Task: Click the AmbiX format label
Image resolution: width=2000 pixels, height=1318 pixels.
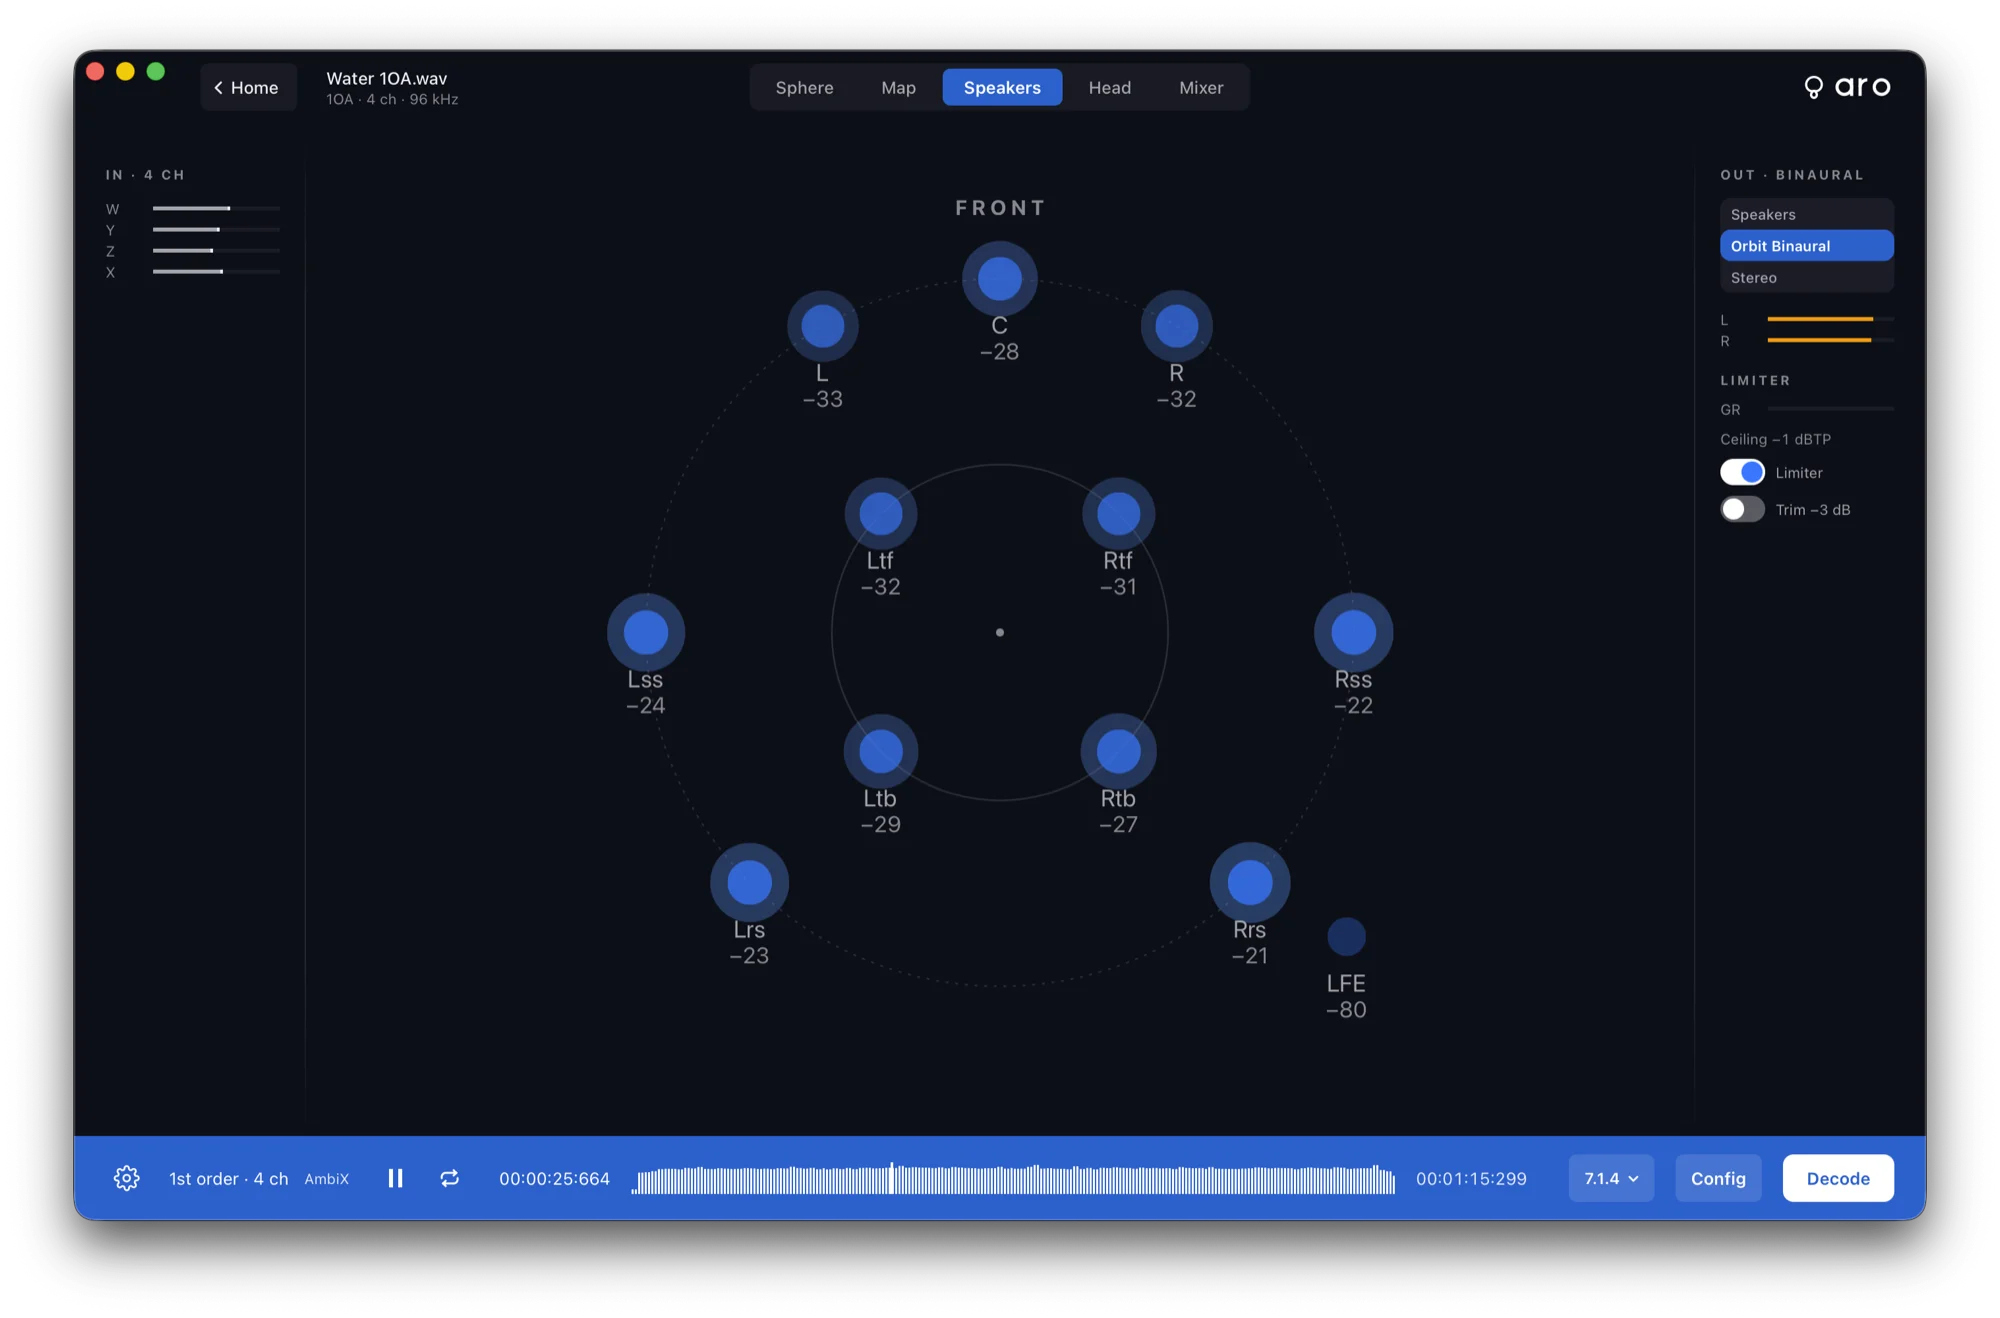Action: pos(326,1179)
